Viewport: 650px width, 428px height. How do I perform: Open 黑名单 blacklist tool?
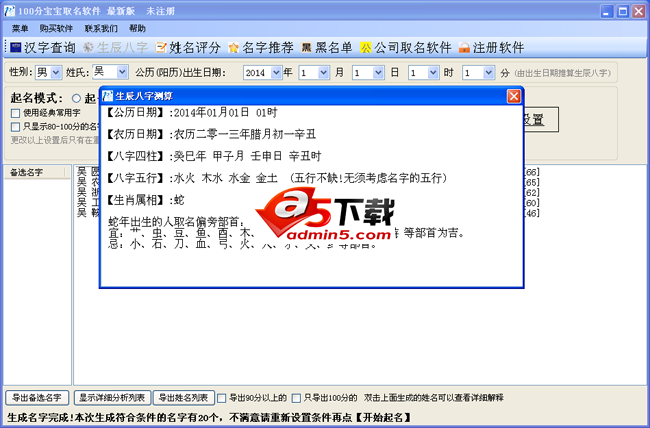(x=327, y=47)
